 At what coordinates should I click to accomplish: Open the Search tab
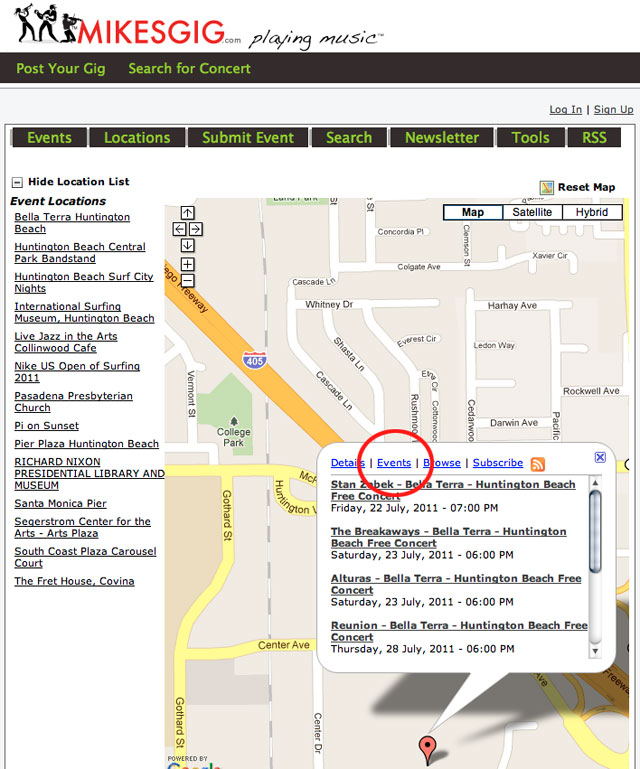[x=349, y=138]
